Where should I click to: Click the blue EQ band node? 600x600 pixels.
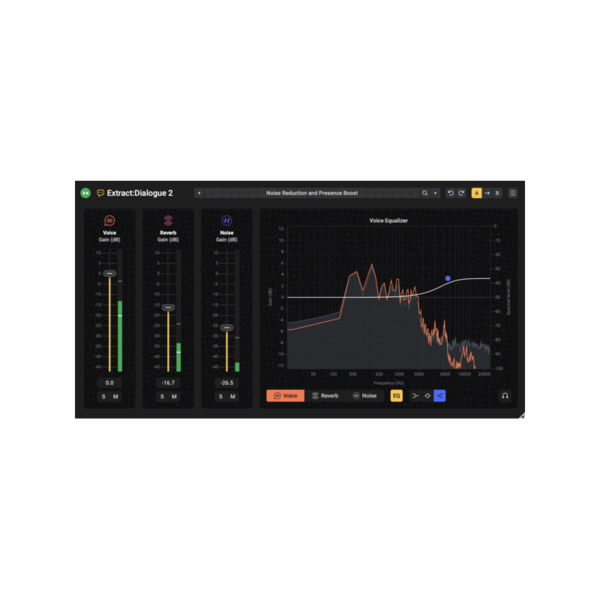(x=448, y=278)
